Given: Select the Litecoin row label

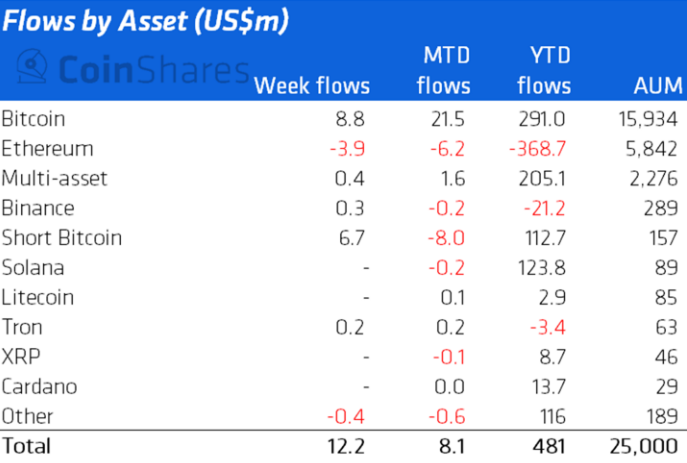Looking at the screenshot, I should coord(37,297).
